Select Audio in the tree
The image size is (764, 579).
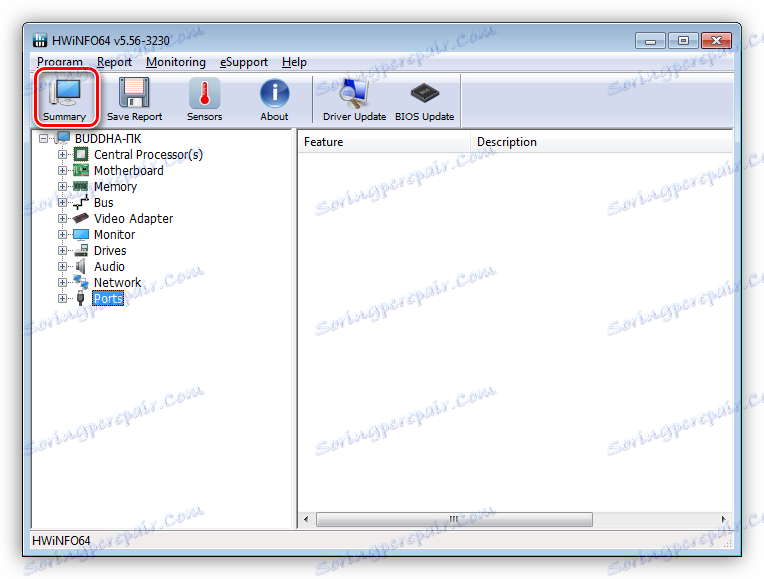click(x=109, y=267)
